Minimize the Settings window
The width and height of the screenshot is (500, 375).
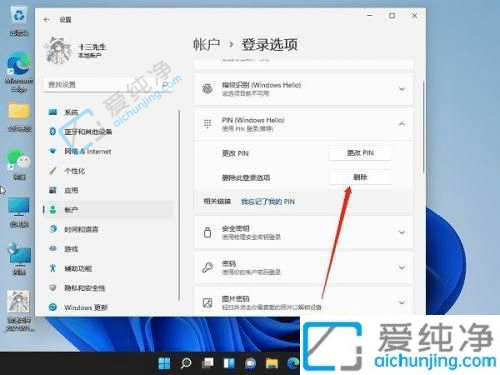click(x=370, y=16)
